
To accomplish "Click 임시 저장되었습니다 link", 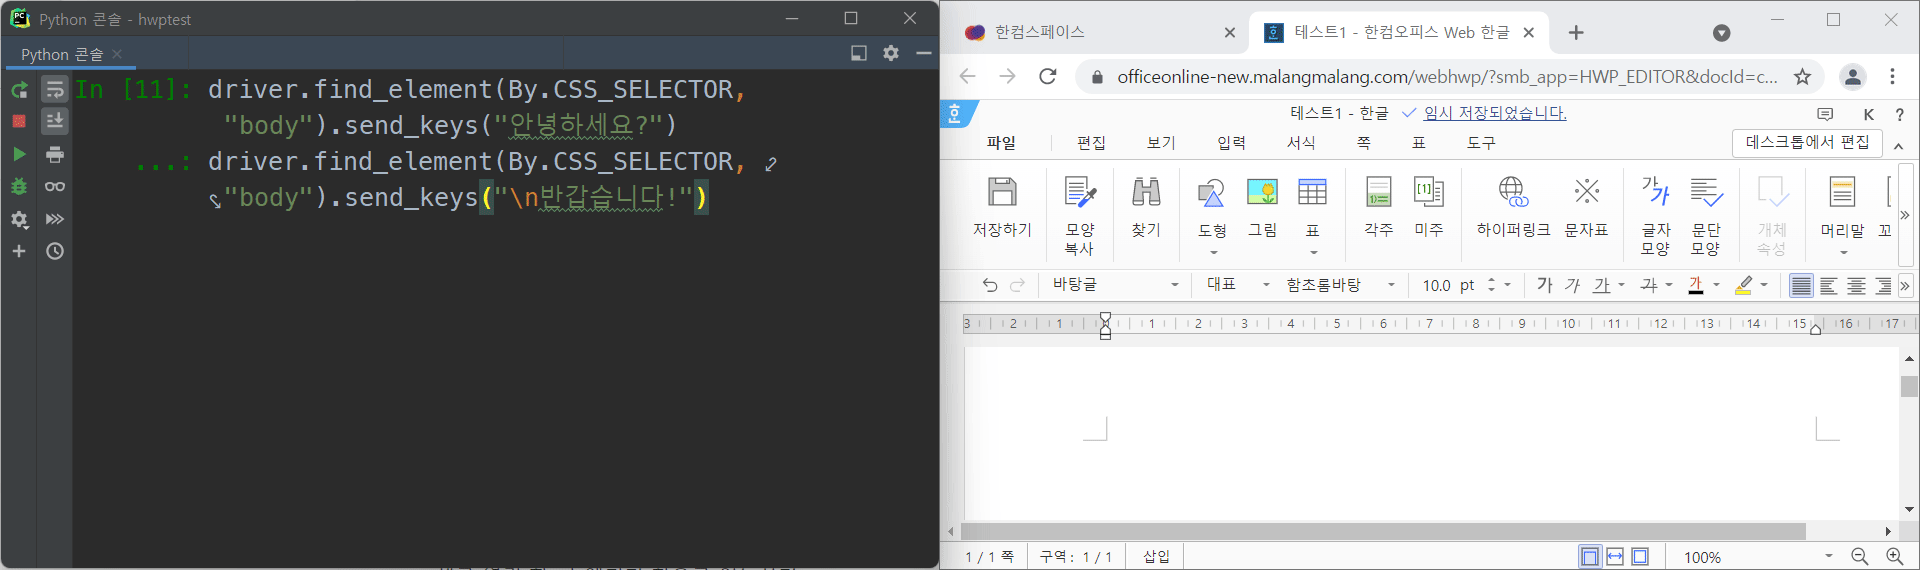I will click(x=1495, y=113).
